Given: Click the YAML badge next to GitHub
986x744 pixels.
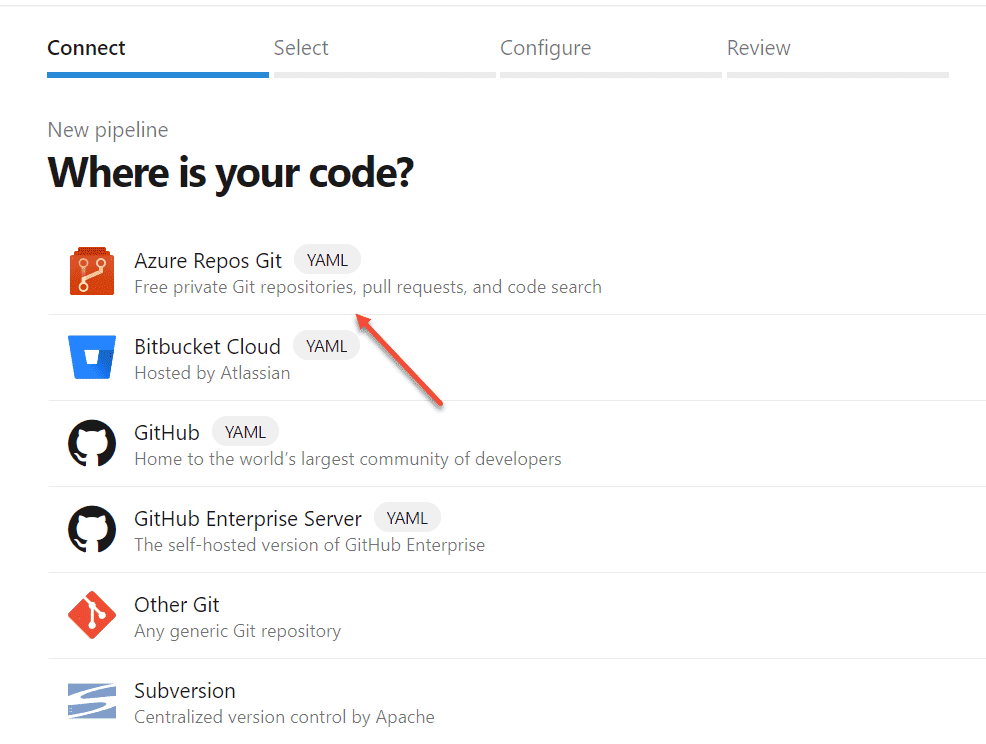Looking at the screenshot, I should pos(245,432).
